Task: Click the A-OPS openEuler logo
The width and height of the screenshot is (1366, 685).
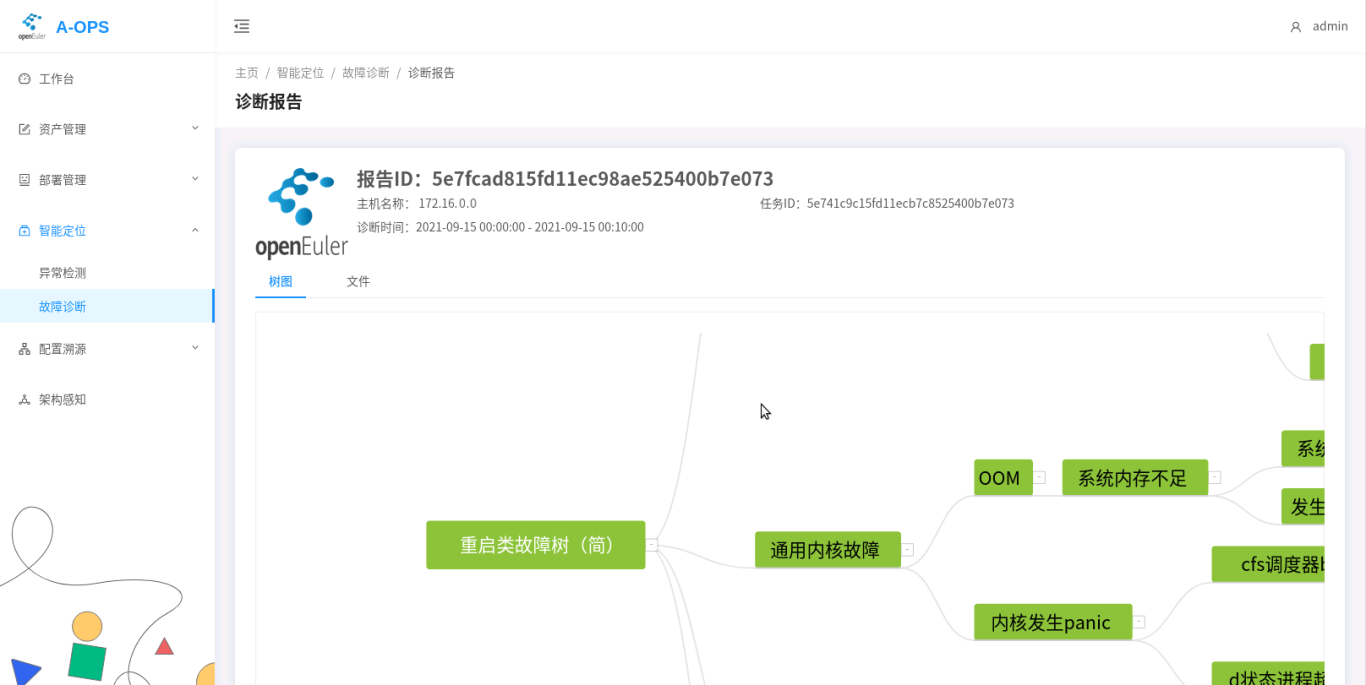Action: [64, 27]
